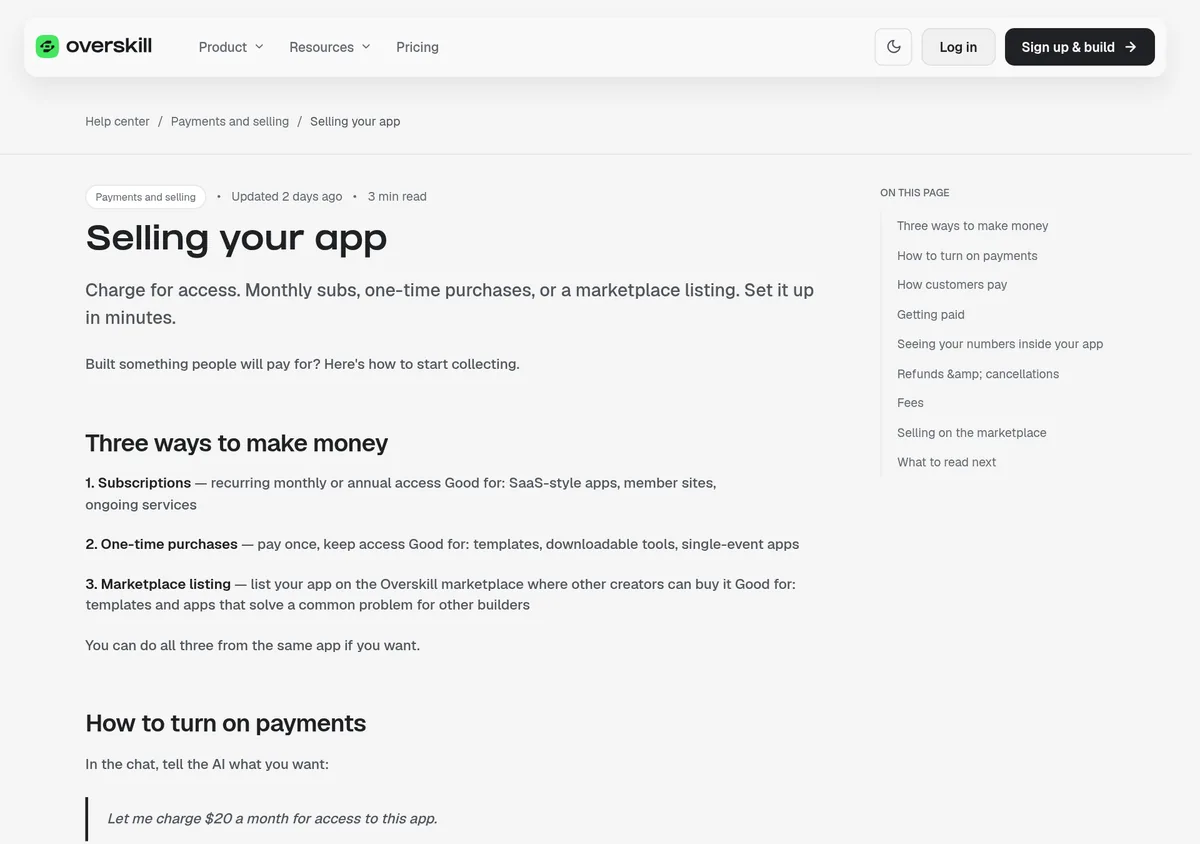Go to Payments and selling breadcrumb
The height and width of the screenshot is (844, 1200).
click(x=230, y=121)
